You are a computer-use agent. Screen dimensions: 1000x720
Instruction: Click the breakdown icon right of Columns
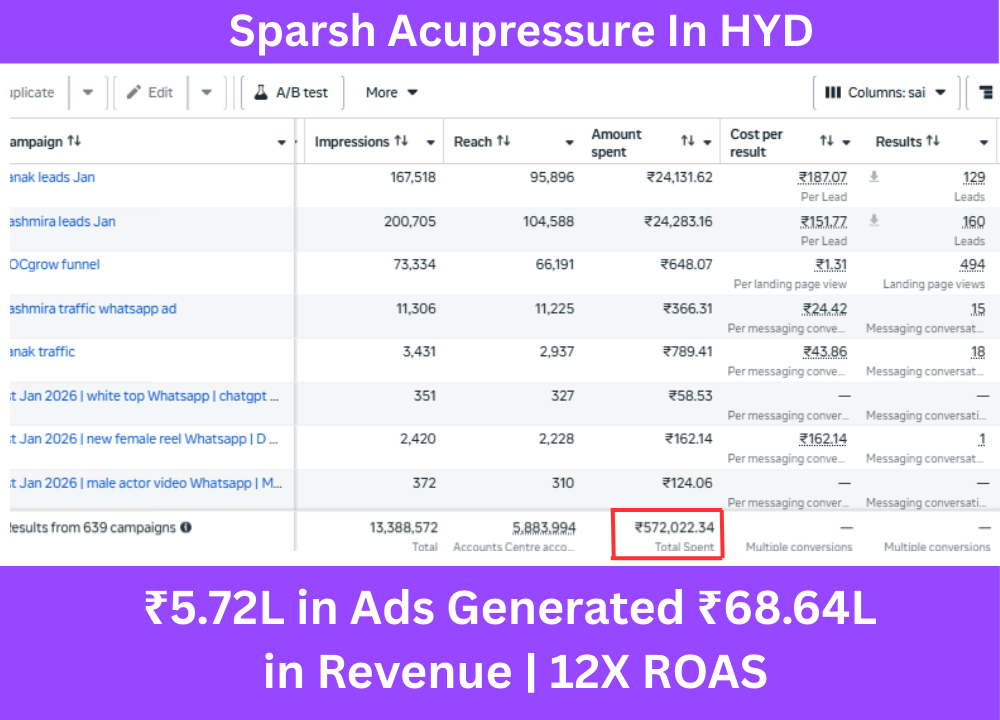pyautogui.click(x=986, y=92)
